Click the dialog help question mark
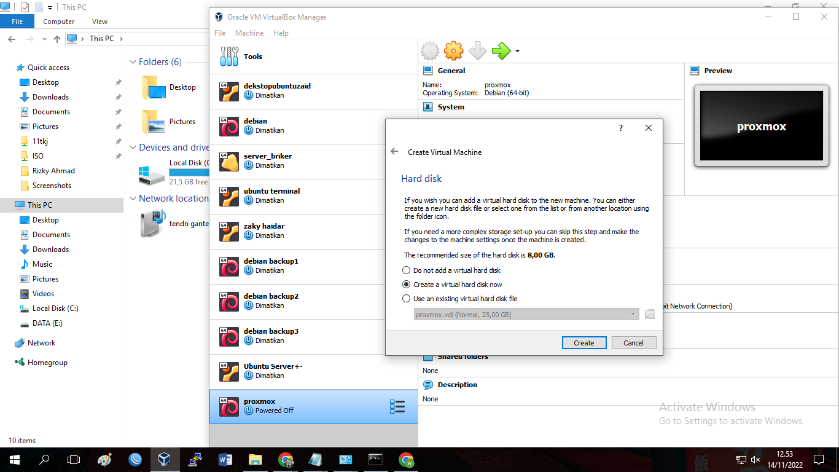Image resolution: width=839 pixels, height=472 pixels. (x=621, y=128)
